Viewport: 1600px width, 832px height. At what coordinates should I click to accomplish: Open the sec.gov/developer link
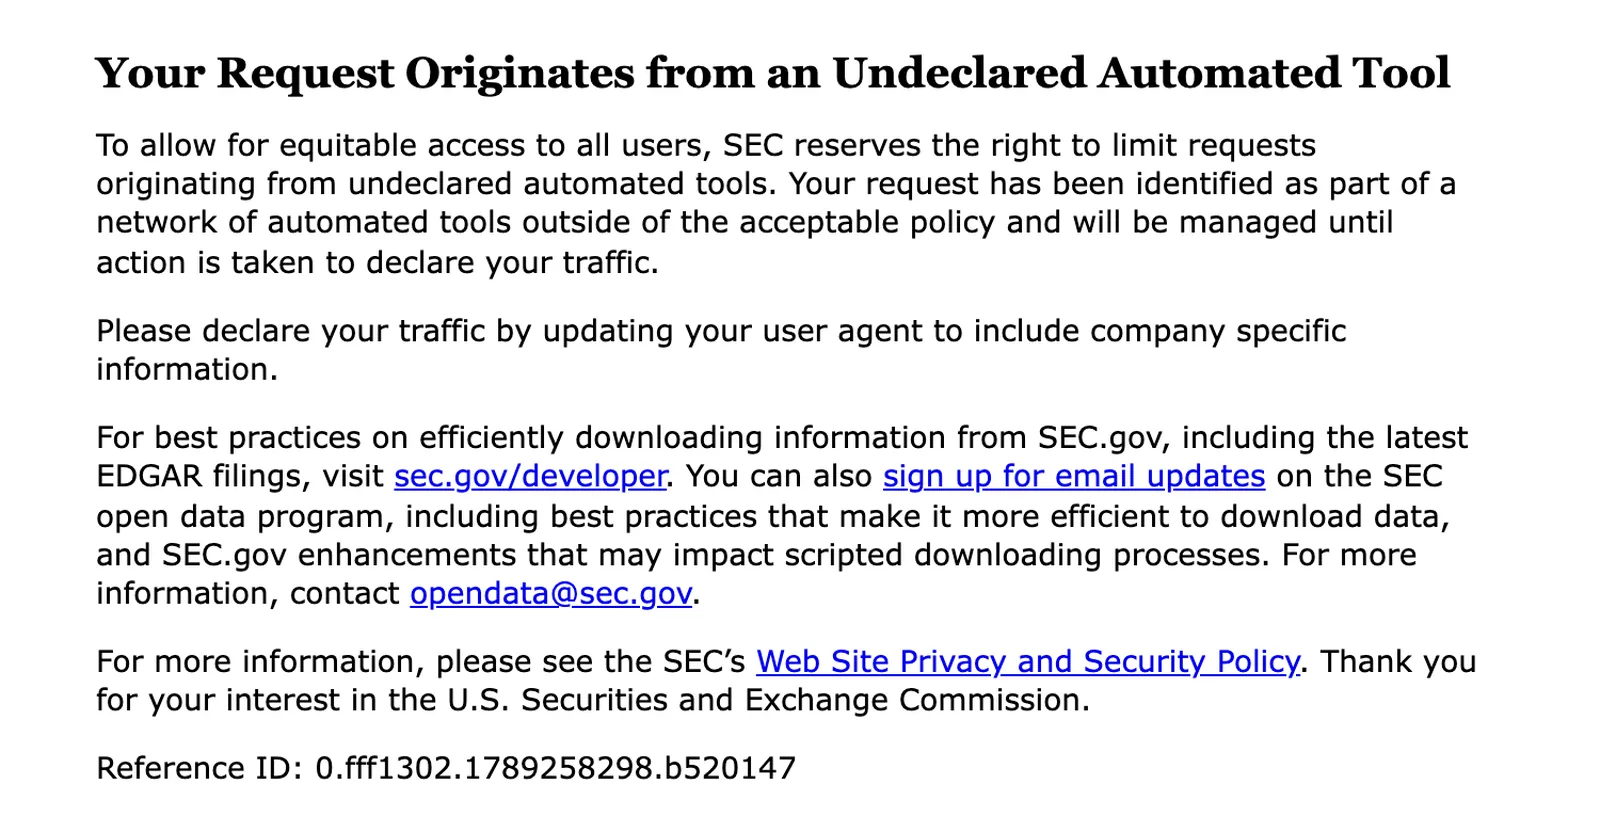tap(530, 477)
